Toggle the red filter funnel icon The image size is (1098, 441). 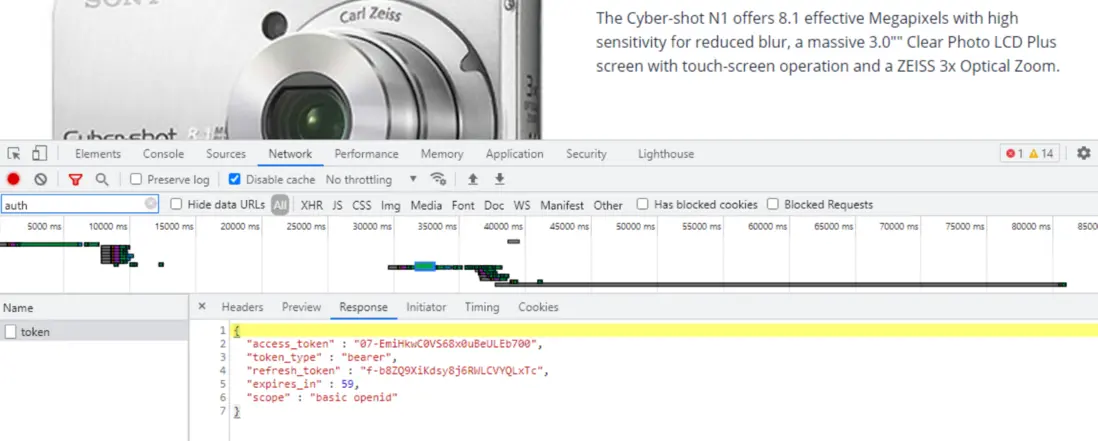[x=76, y=180]
